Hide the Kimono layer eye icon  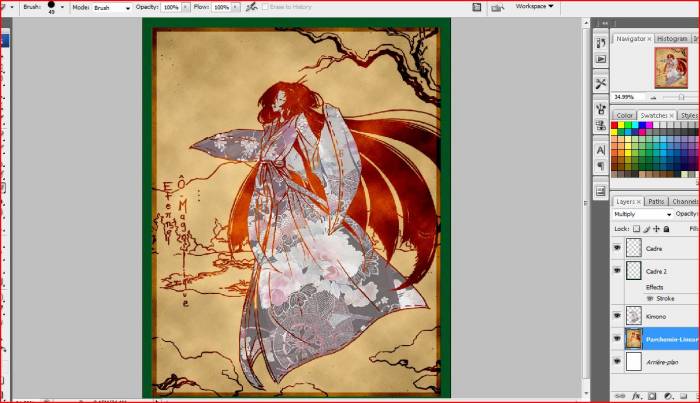[x=617, y=316]
